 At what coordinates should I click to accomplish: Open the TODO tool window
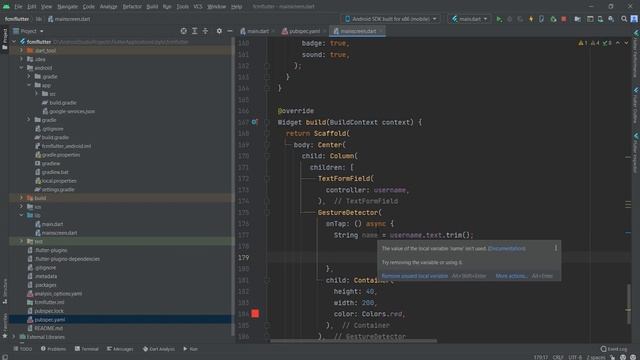click(22, 349)
